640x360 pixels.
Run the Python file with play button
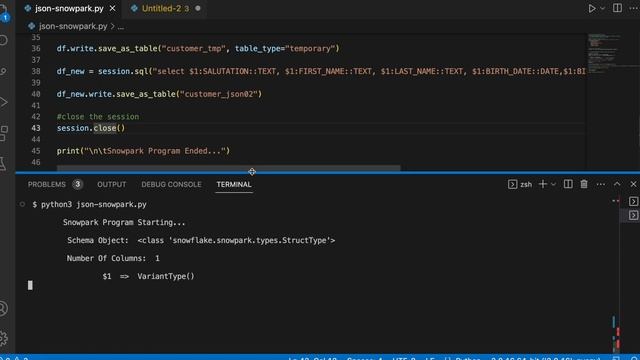[591, 8]
